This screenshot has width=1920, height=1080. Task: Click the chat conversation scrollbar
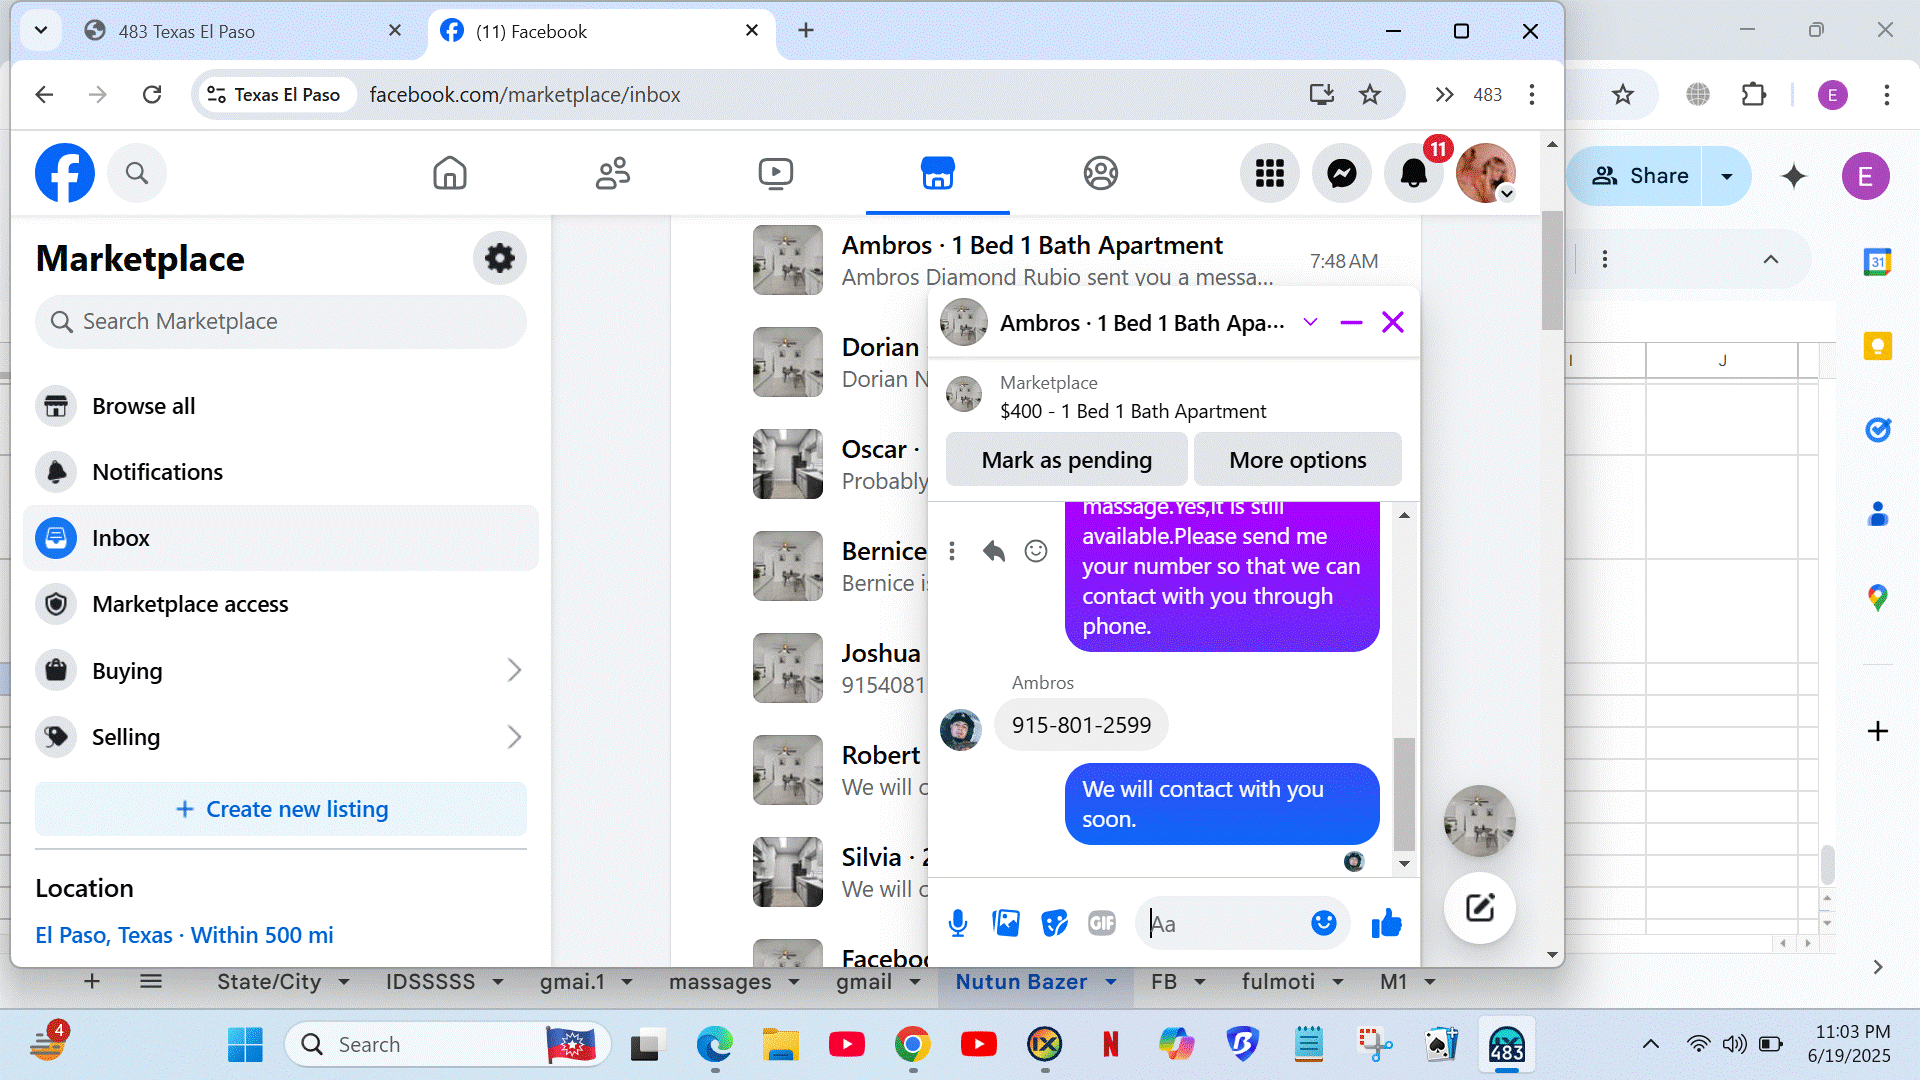click(x=1404, y=793)
